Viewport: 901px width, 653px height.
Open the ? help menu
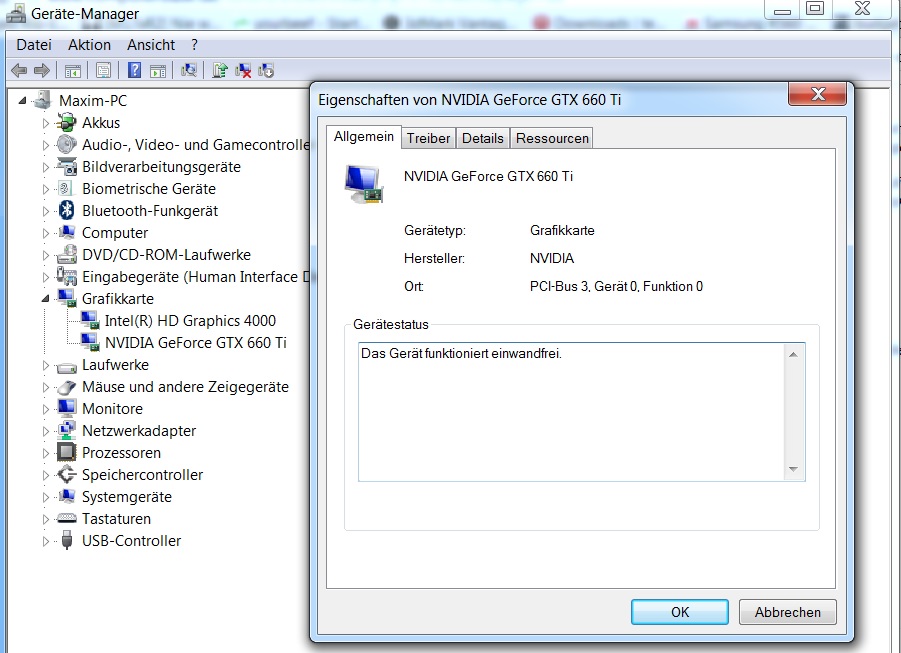(194, 45)
